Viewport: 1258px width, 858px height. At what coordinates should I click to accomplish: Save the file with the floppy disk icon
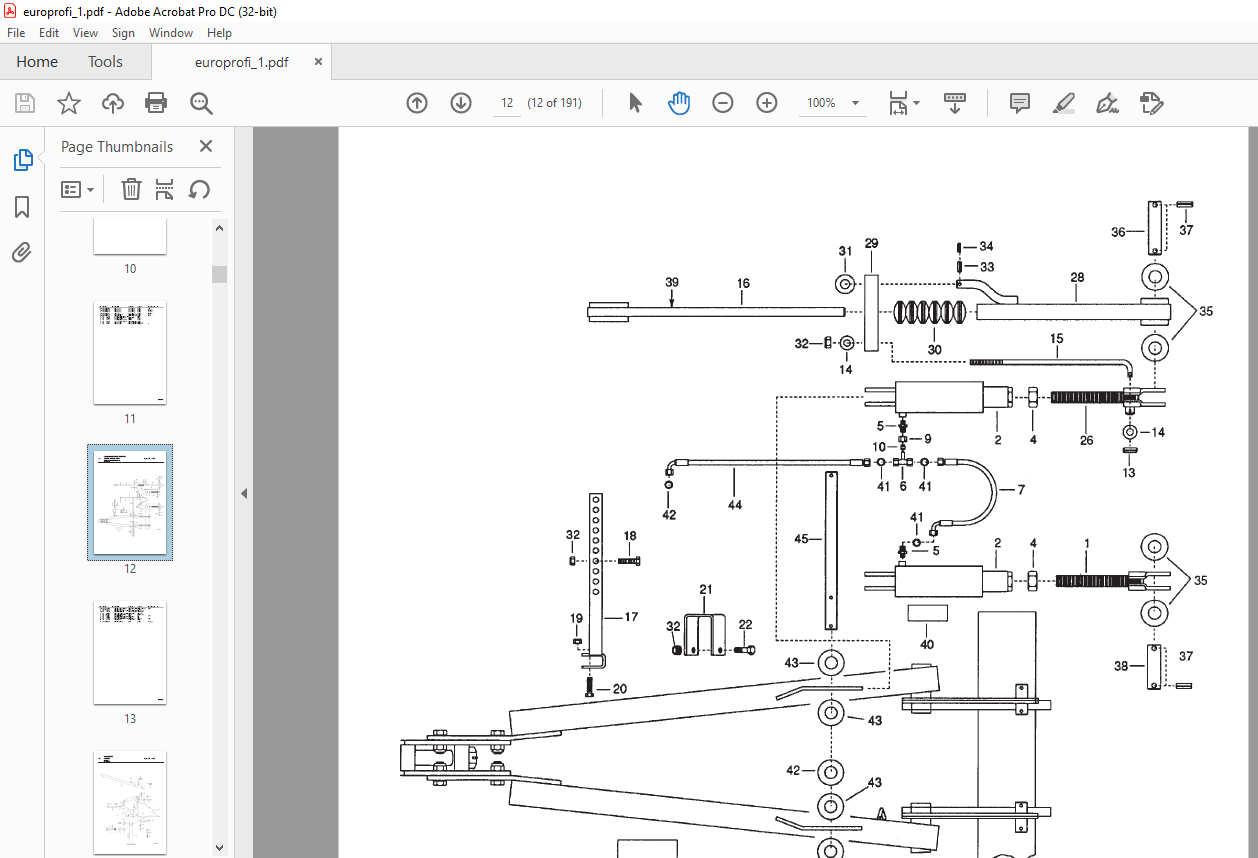pos(25,103)
